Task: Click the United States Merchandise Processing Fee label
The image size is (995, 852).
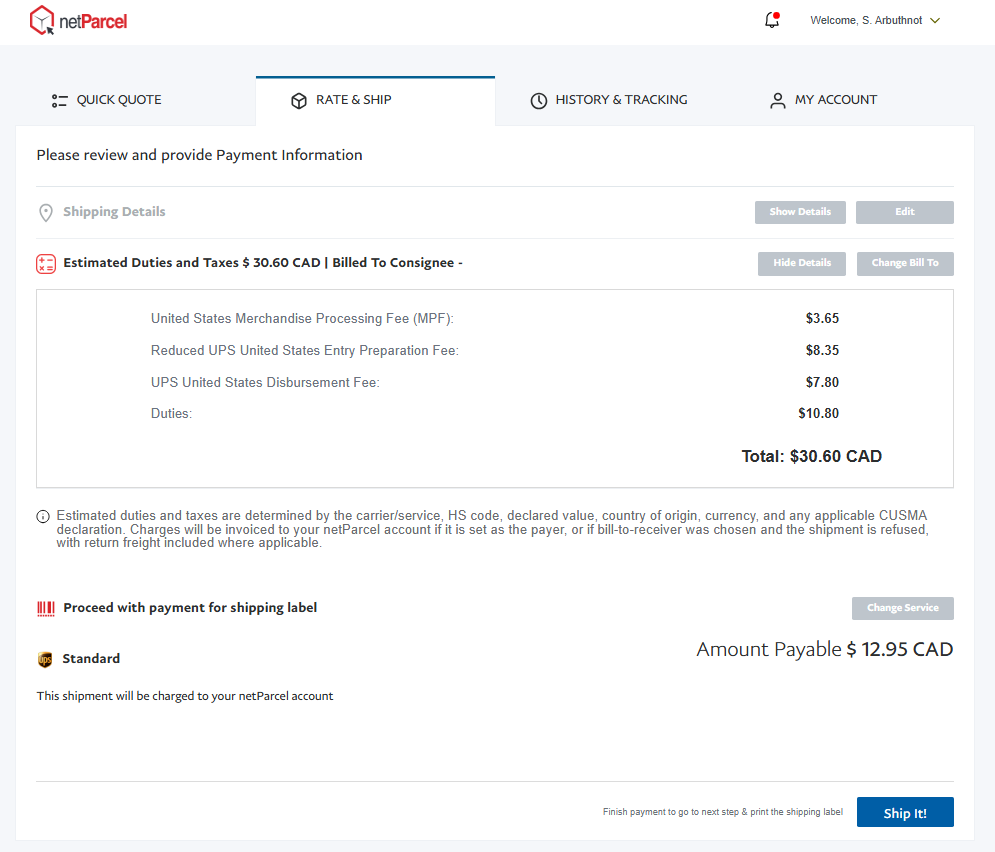Action: 302,318
